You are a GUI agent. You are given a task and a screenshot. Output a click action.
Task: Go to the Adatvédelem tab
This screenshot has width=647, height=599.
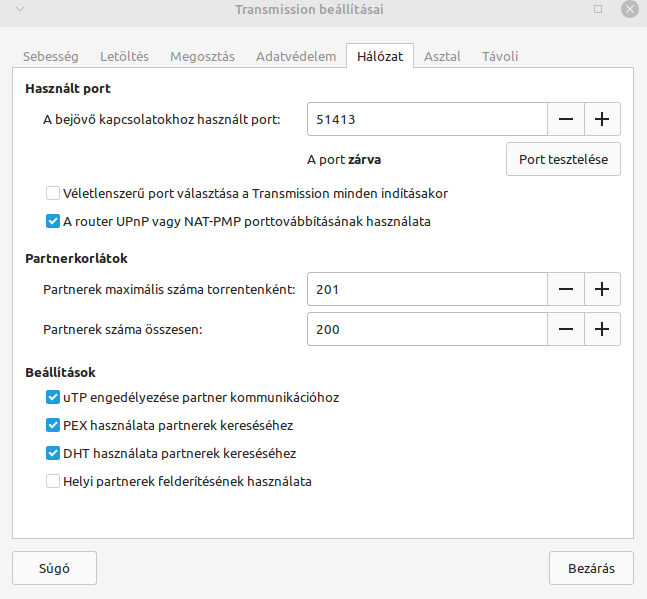click(296, 56)
